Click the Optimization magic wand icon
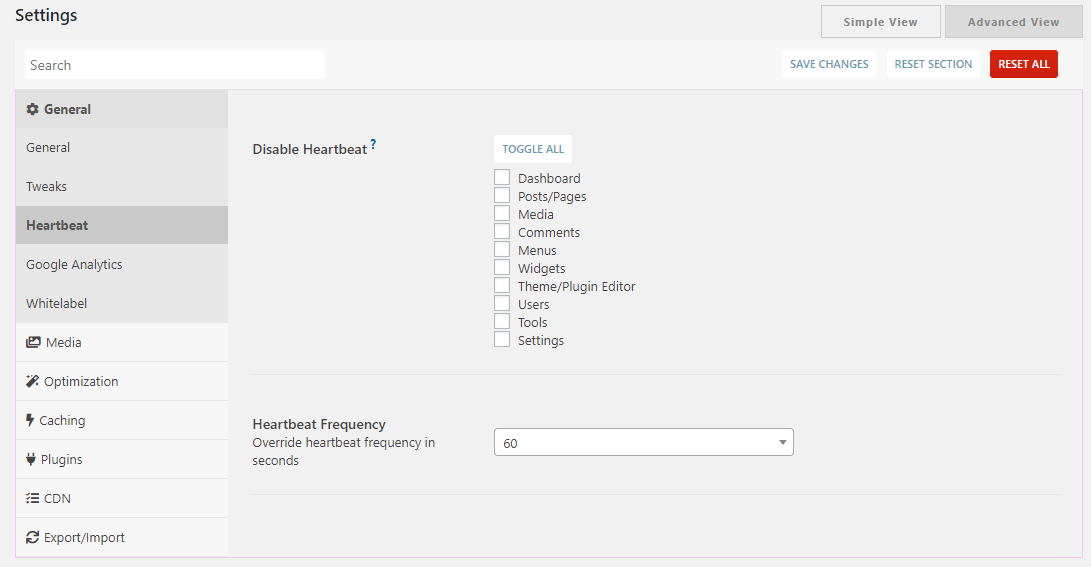The width and height of the screenshot is (1091, 567). (x=32, y=381)
